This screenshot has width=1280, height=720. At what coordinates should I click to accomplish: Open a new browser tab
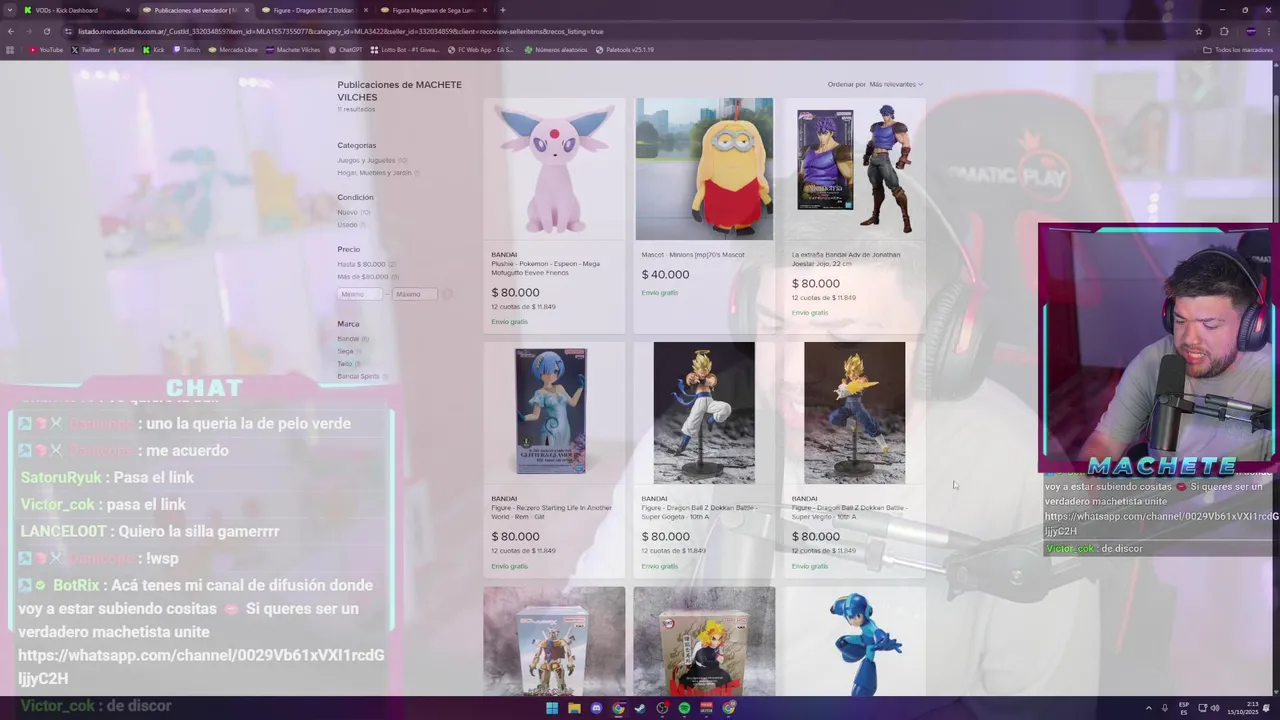click(x=502, y=10)
